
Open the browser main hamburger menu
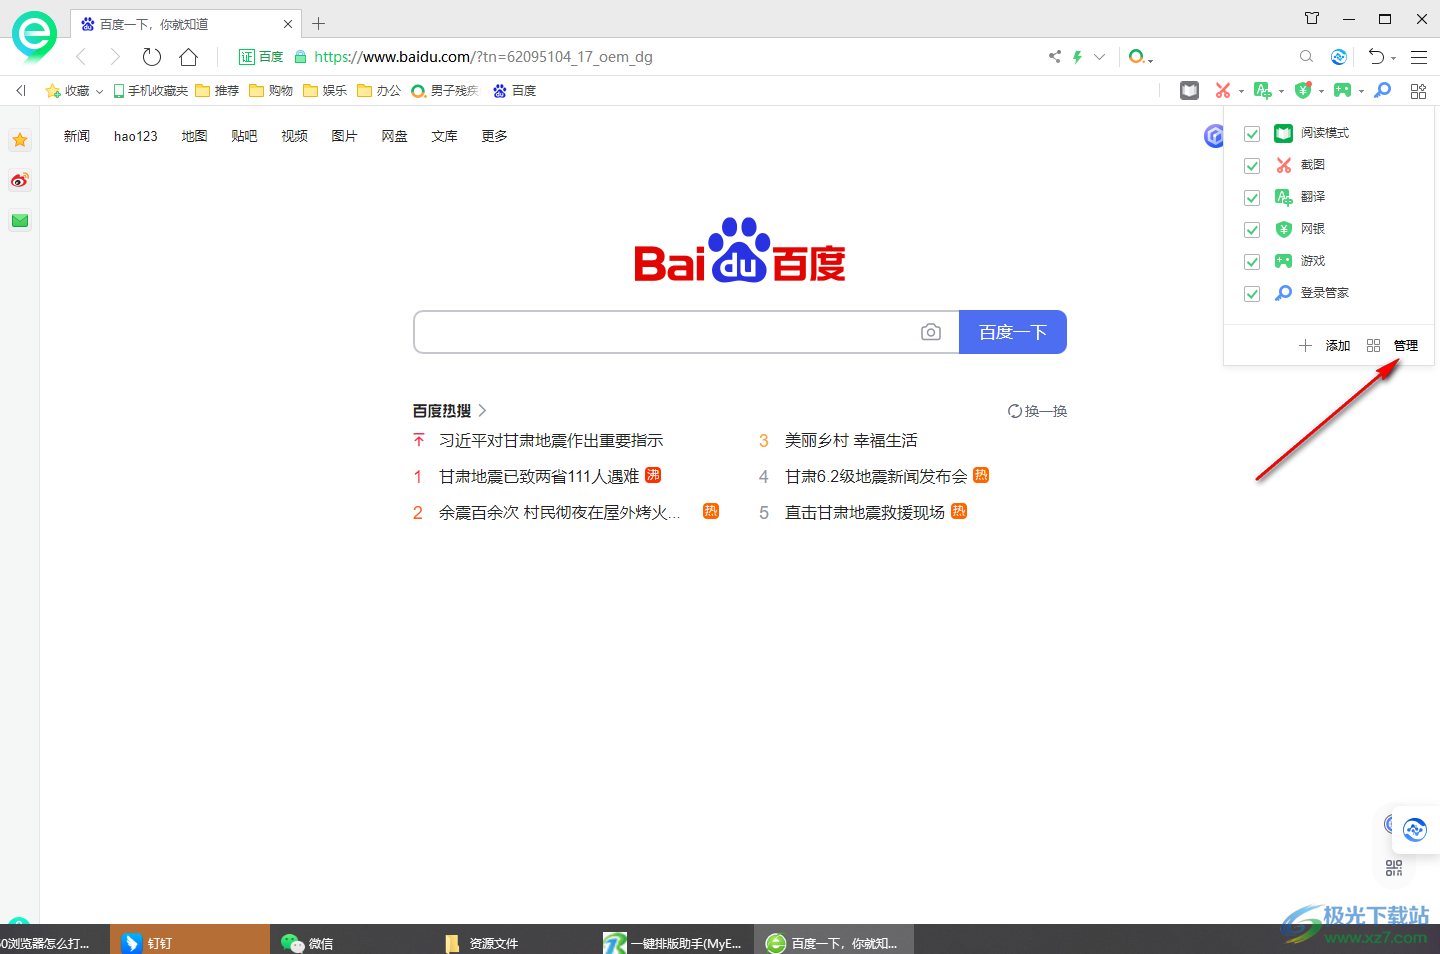(x=1419, y=57)
